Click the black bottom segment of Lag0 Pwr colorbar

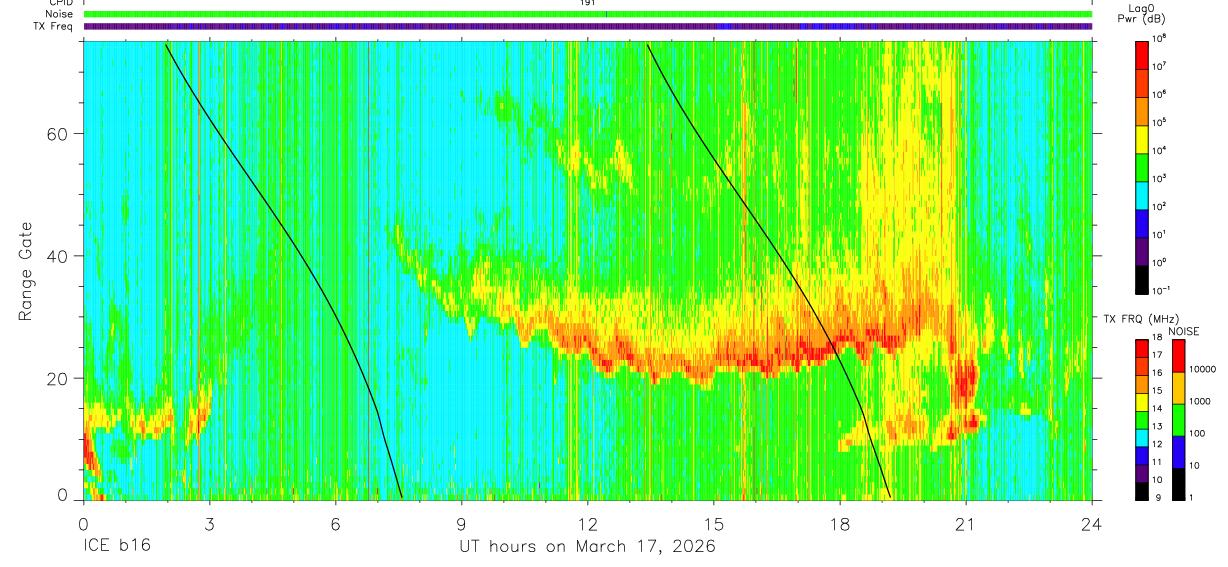tap(1142, 280)
